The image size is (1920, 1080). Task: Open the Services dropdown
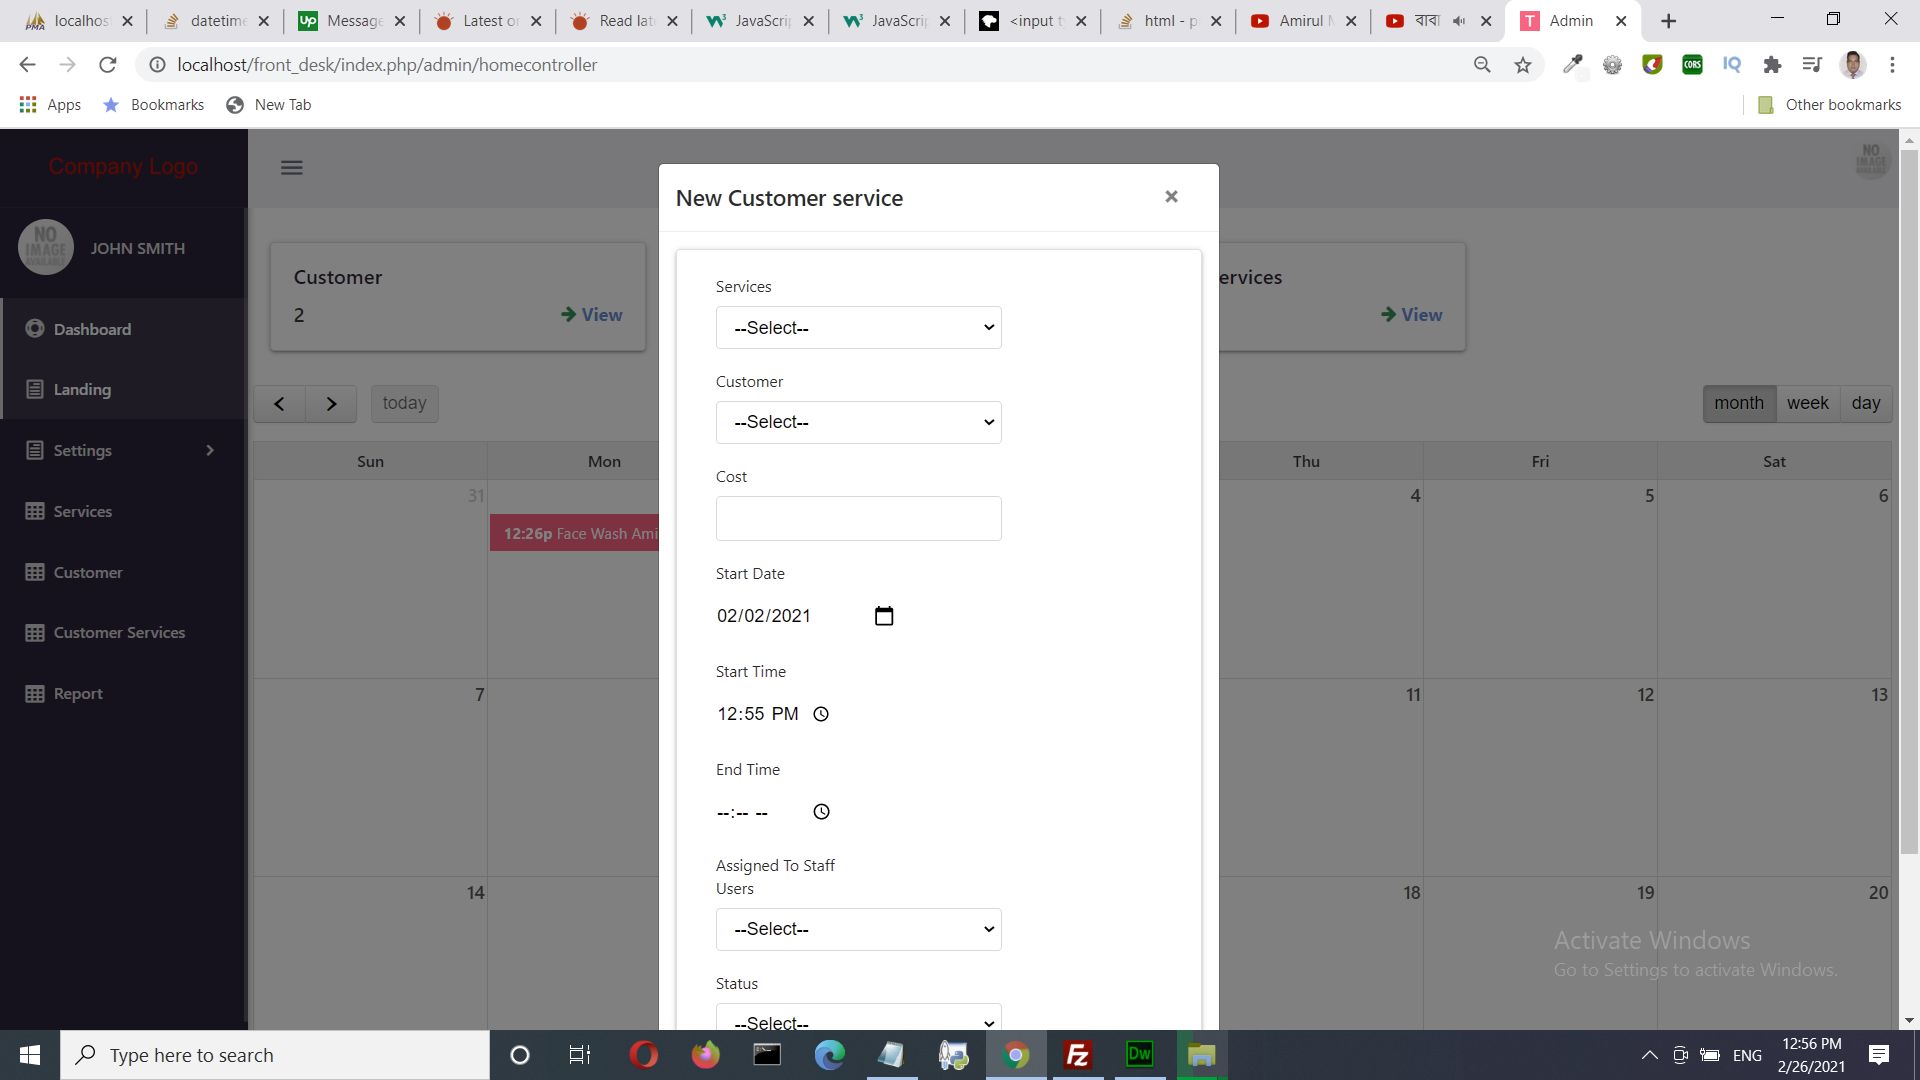pyautogui.click(x=858, y=328)
